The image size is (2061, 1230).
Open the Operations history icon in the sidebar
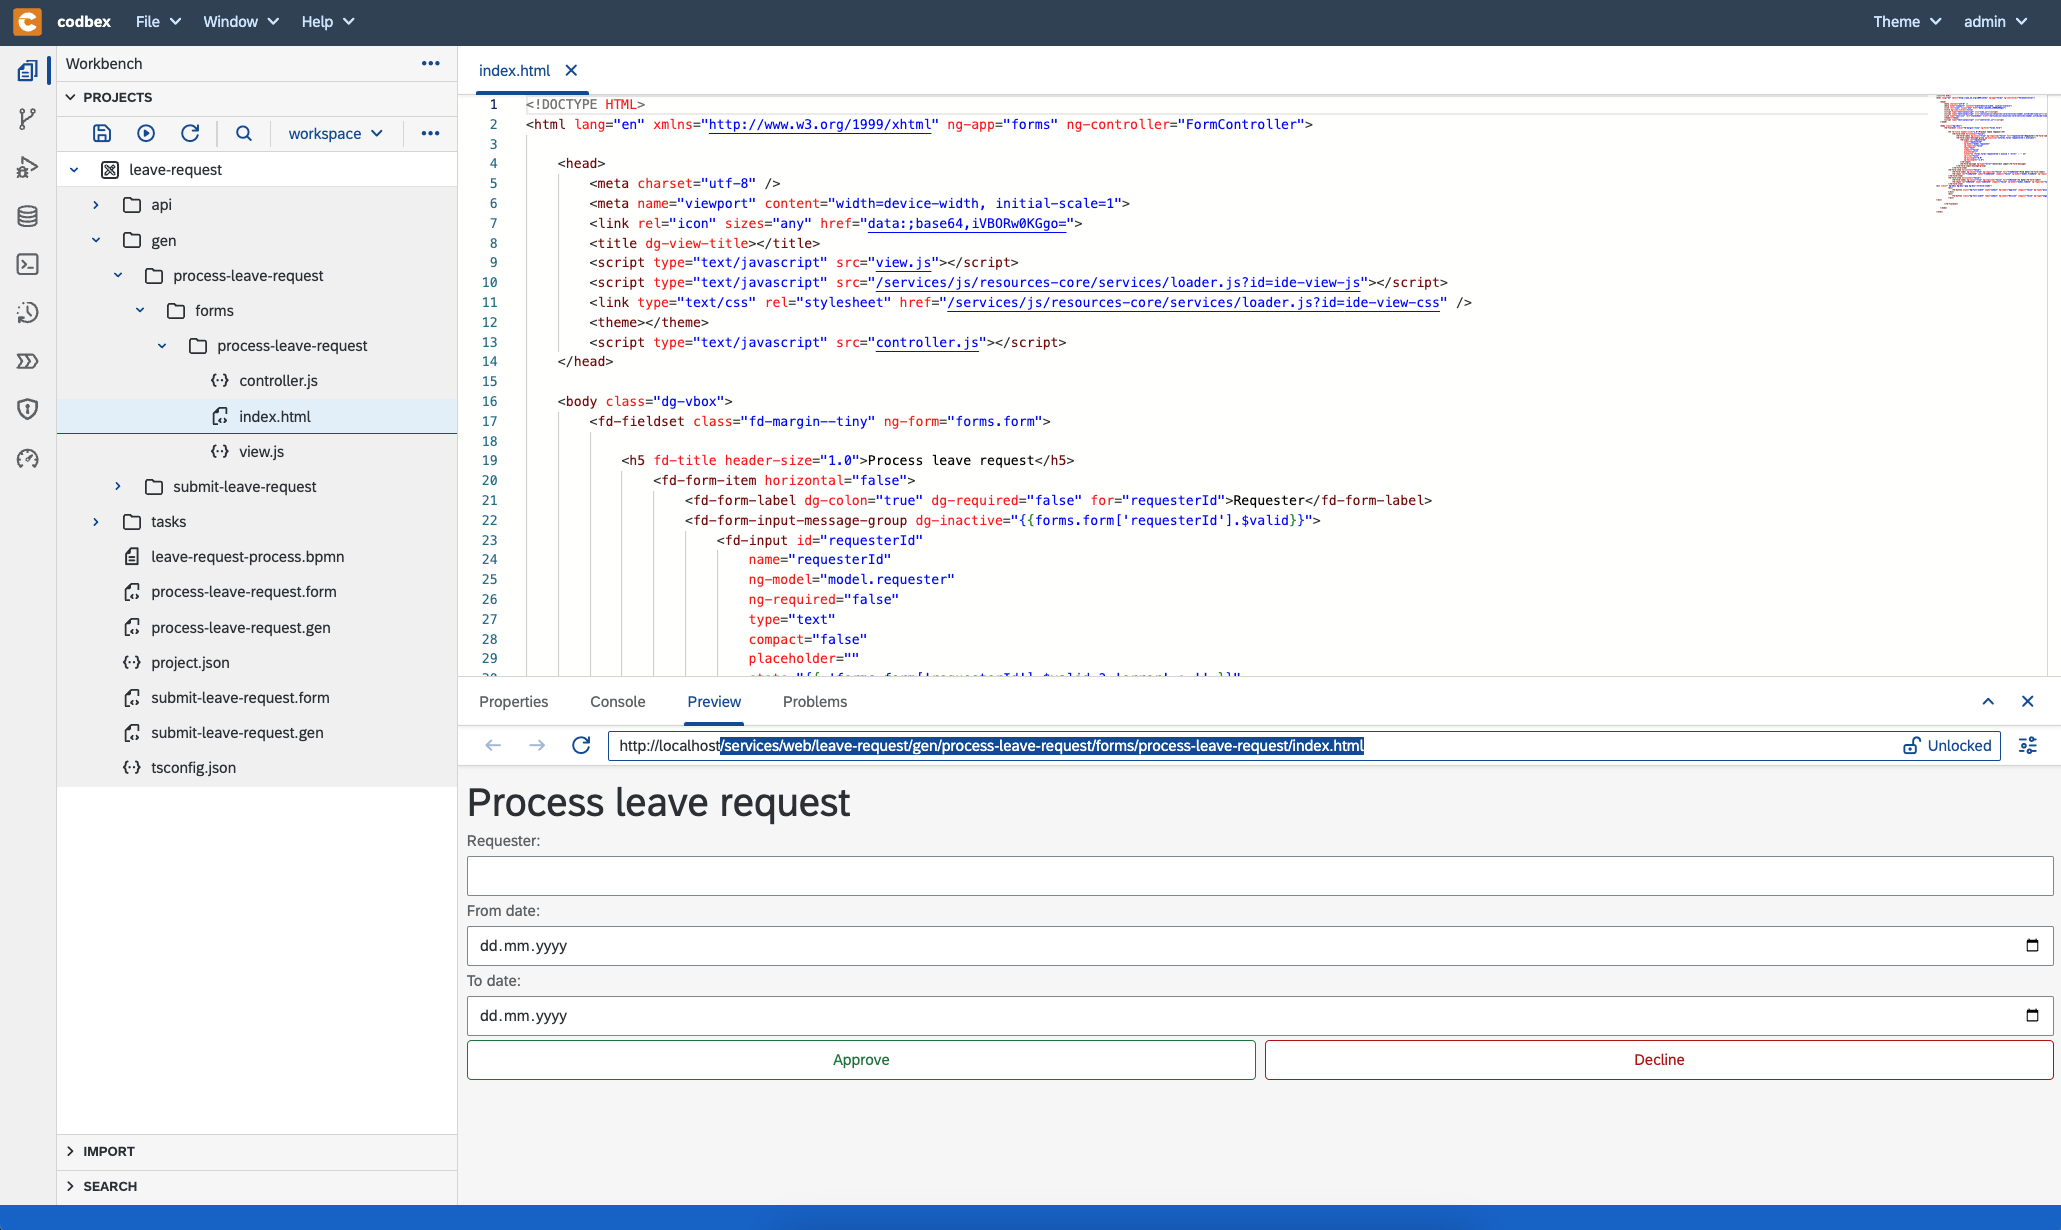pyautogui.click(x=28, y=312)
